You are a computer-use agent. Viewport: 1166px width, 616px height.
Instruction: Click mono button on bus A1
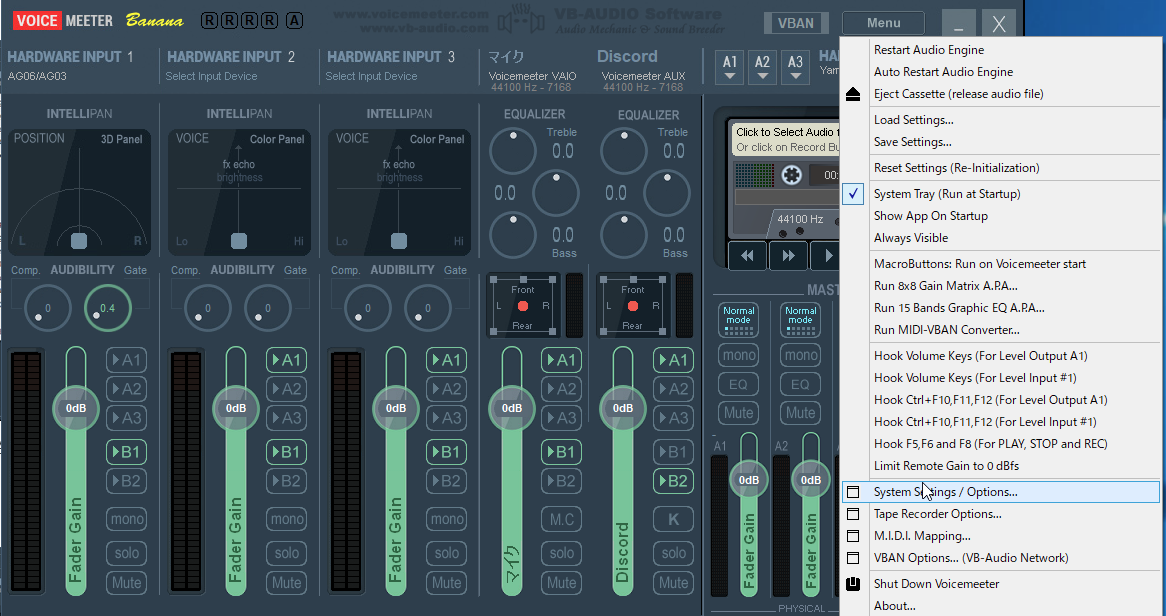click(x=738, y=355)
